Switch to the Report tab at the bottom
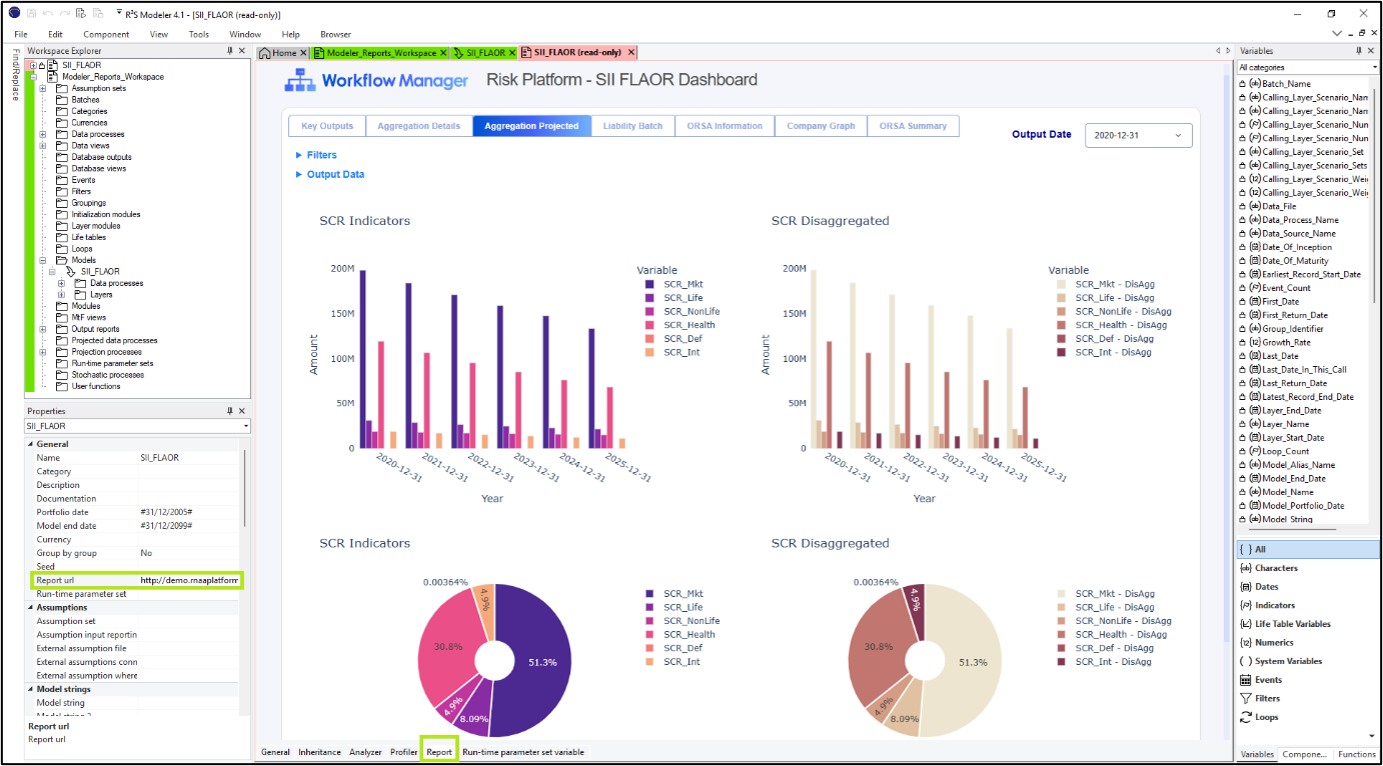 439,752
